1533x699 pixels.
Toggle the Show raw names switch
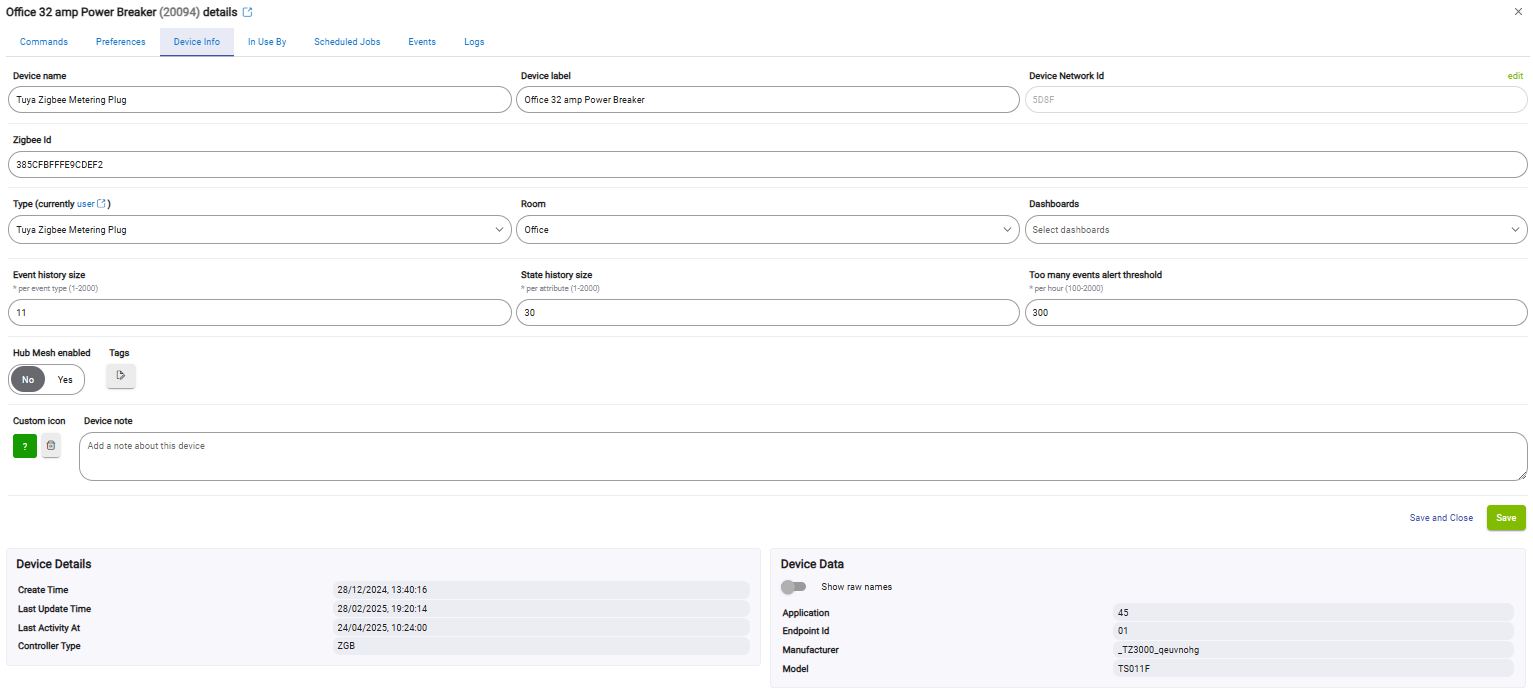[x=794, y=587]
